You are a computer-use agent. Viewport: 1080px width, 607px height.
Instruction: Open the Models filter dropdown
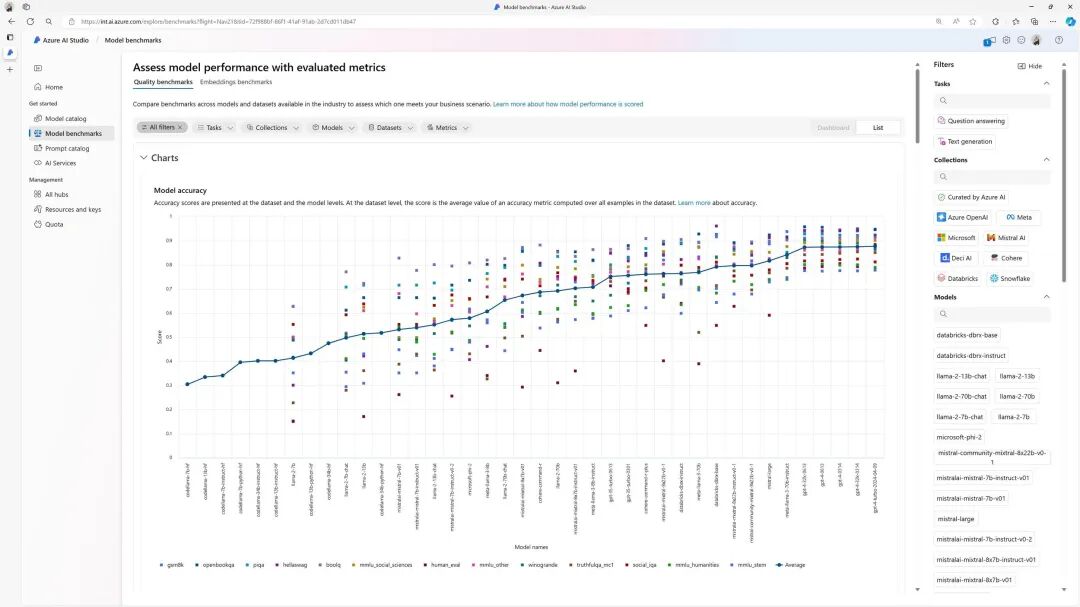(x=333, y=127)
